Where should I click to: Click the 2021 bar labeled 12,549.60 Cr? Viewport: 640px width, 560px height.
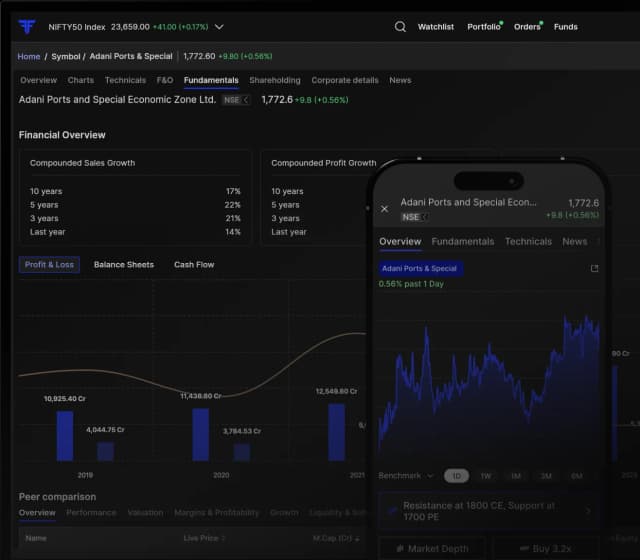pos(336,432)
